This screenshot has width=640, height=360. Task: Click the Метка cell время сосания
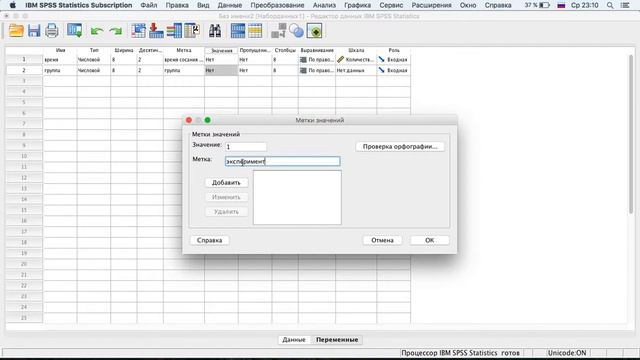point(184,60)
